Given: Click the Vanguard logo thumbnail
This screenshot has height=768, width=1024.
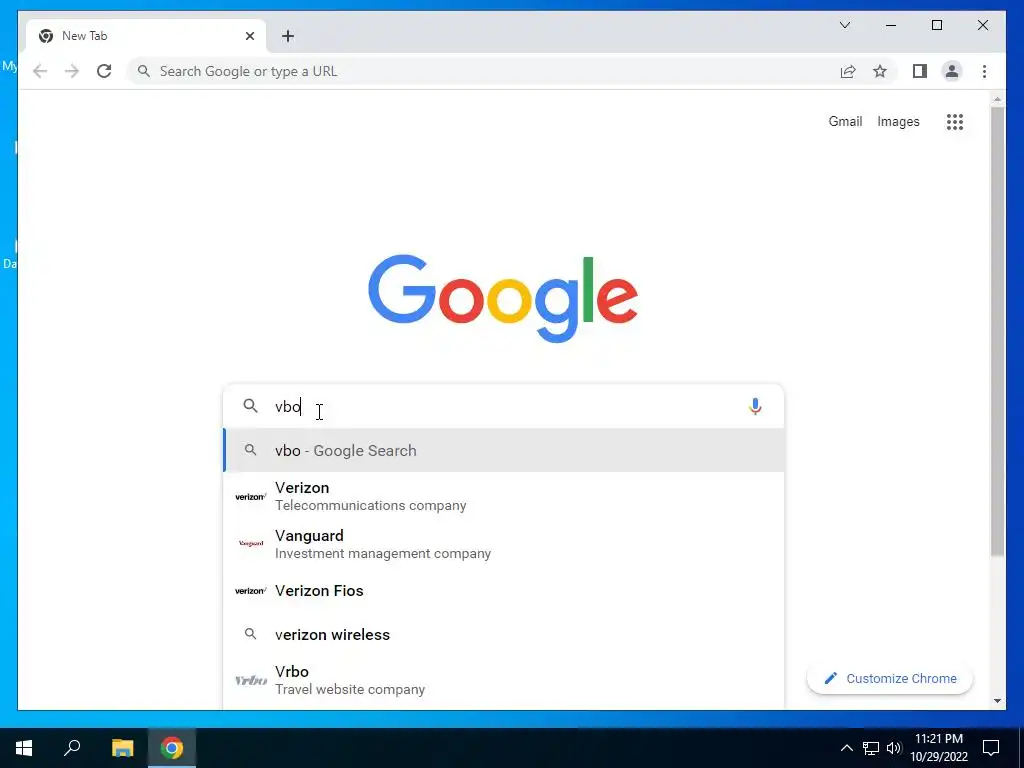Looking at the screenshot, I should (x=251, y=543).
